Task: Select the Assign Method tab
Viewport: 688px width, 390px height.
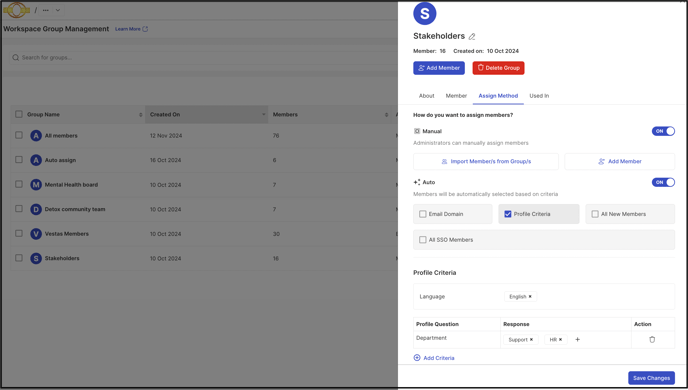Action: click(x=498, y=96)
